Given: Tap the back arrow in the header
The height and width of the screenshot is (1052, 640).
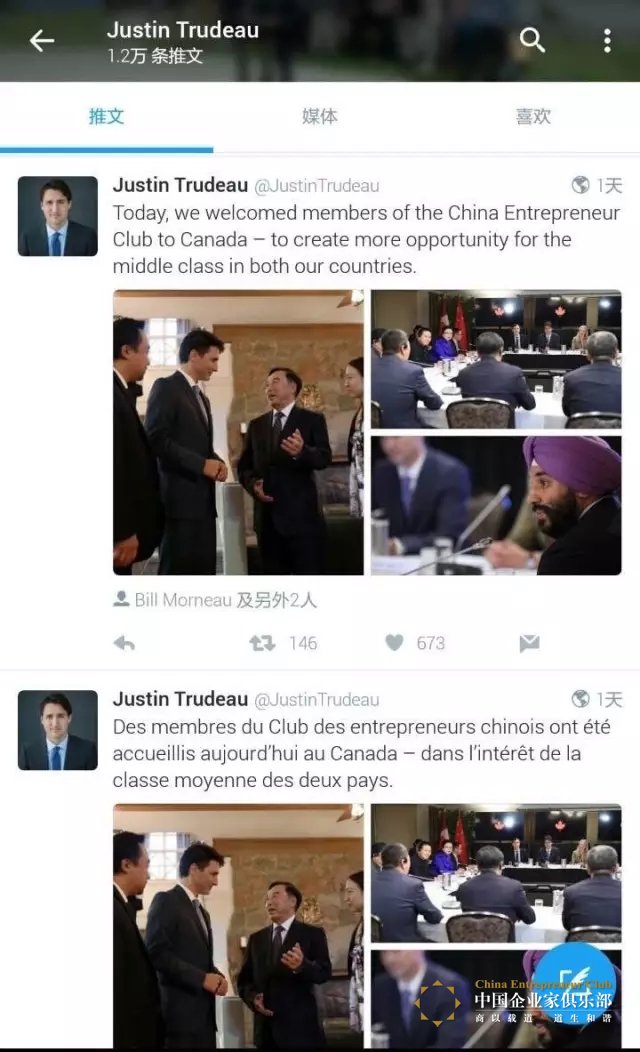Looking at the screenshot, I should tap(42, 41).
